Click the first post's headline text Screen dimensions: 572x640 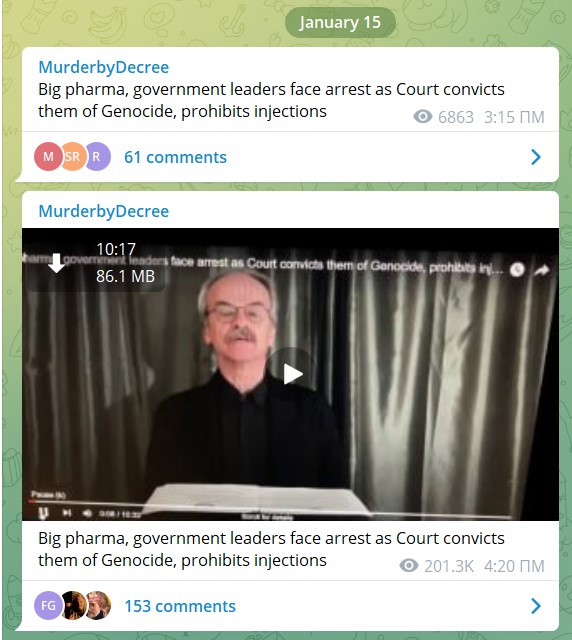tap(271, 100)
